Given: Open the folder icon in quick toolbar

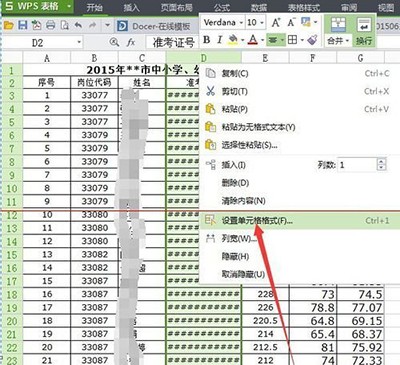Looking at the screenshot, I should click(9, 25).
